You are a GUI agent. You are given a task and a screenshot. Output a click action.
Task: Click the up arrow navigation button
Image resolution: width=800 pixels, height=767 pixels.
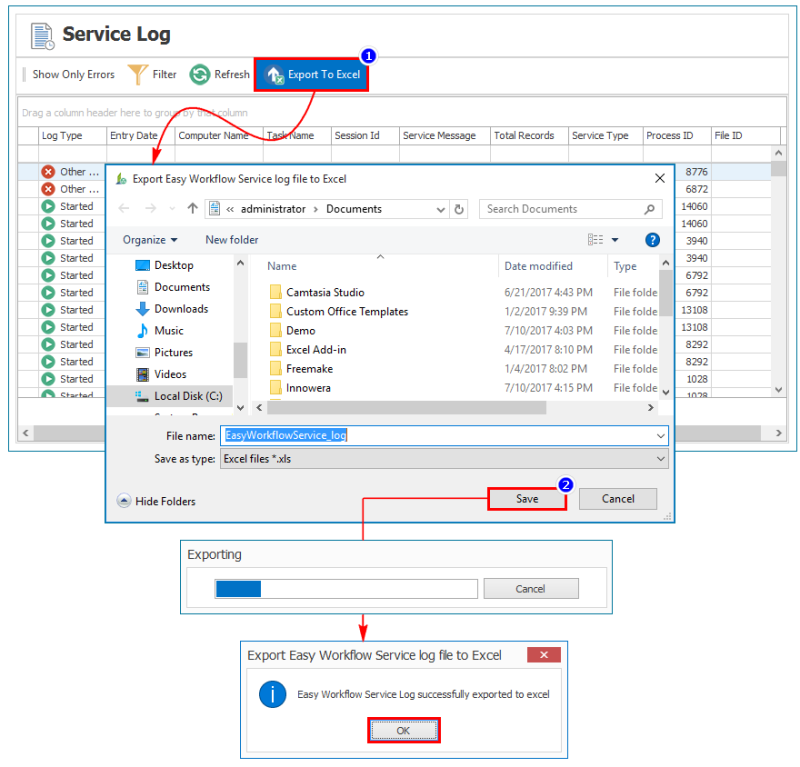pyautogui.click(x=192, y=209)
